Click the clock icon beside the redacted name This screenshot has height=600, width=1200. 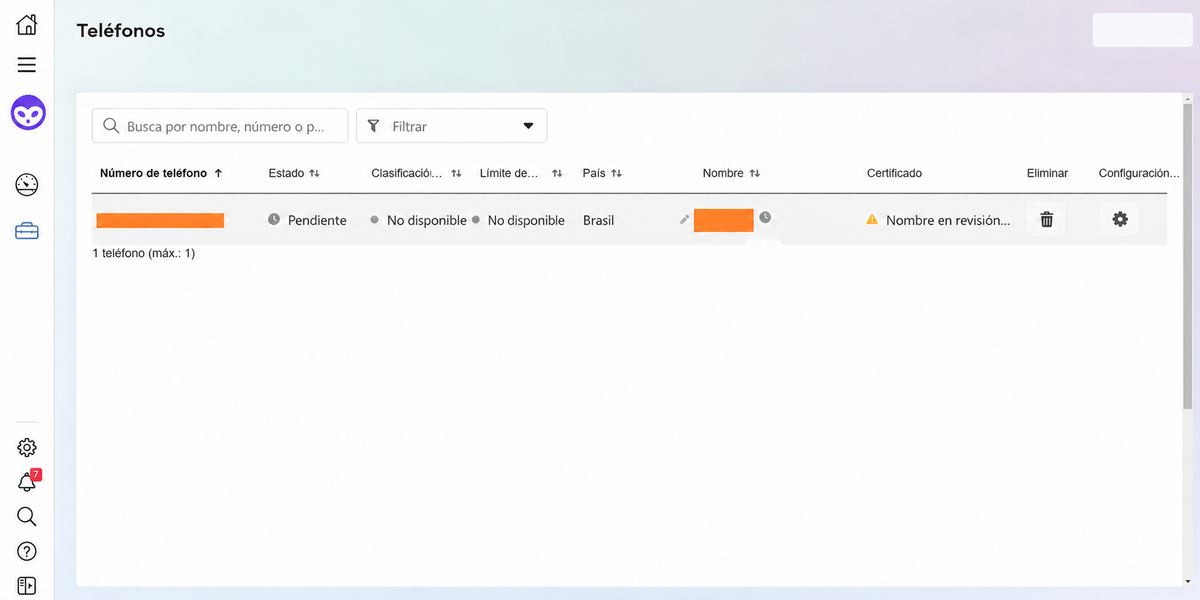click(765, 217)
